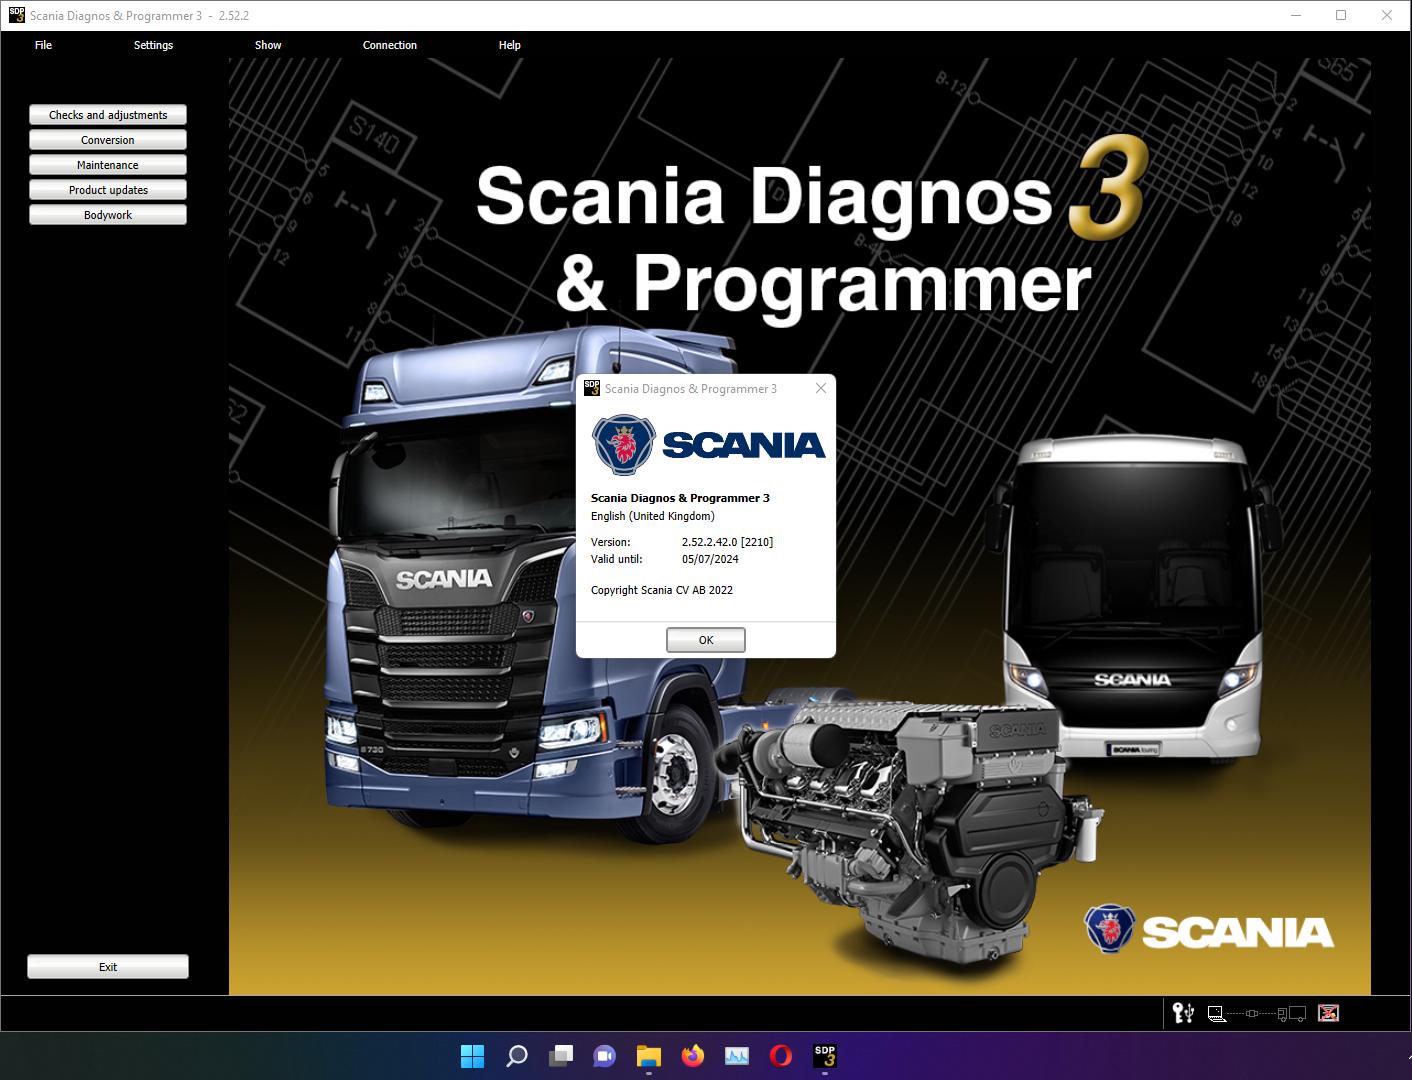This screenshot has width=1412, height=1080.
Task: Open the Settings menu
Action: [153, 45]
